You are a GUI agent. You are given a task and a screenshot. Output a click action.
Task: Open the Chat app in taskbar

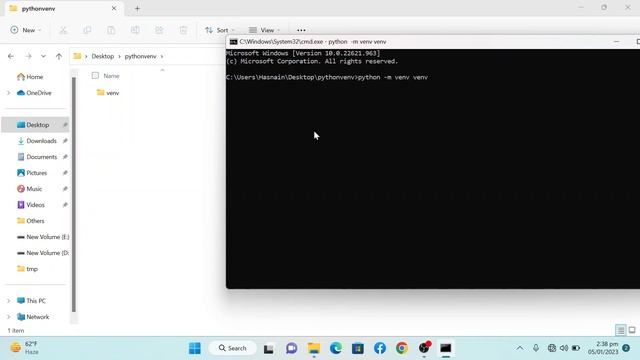point(291,348)
